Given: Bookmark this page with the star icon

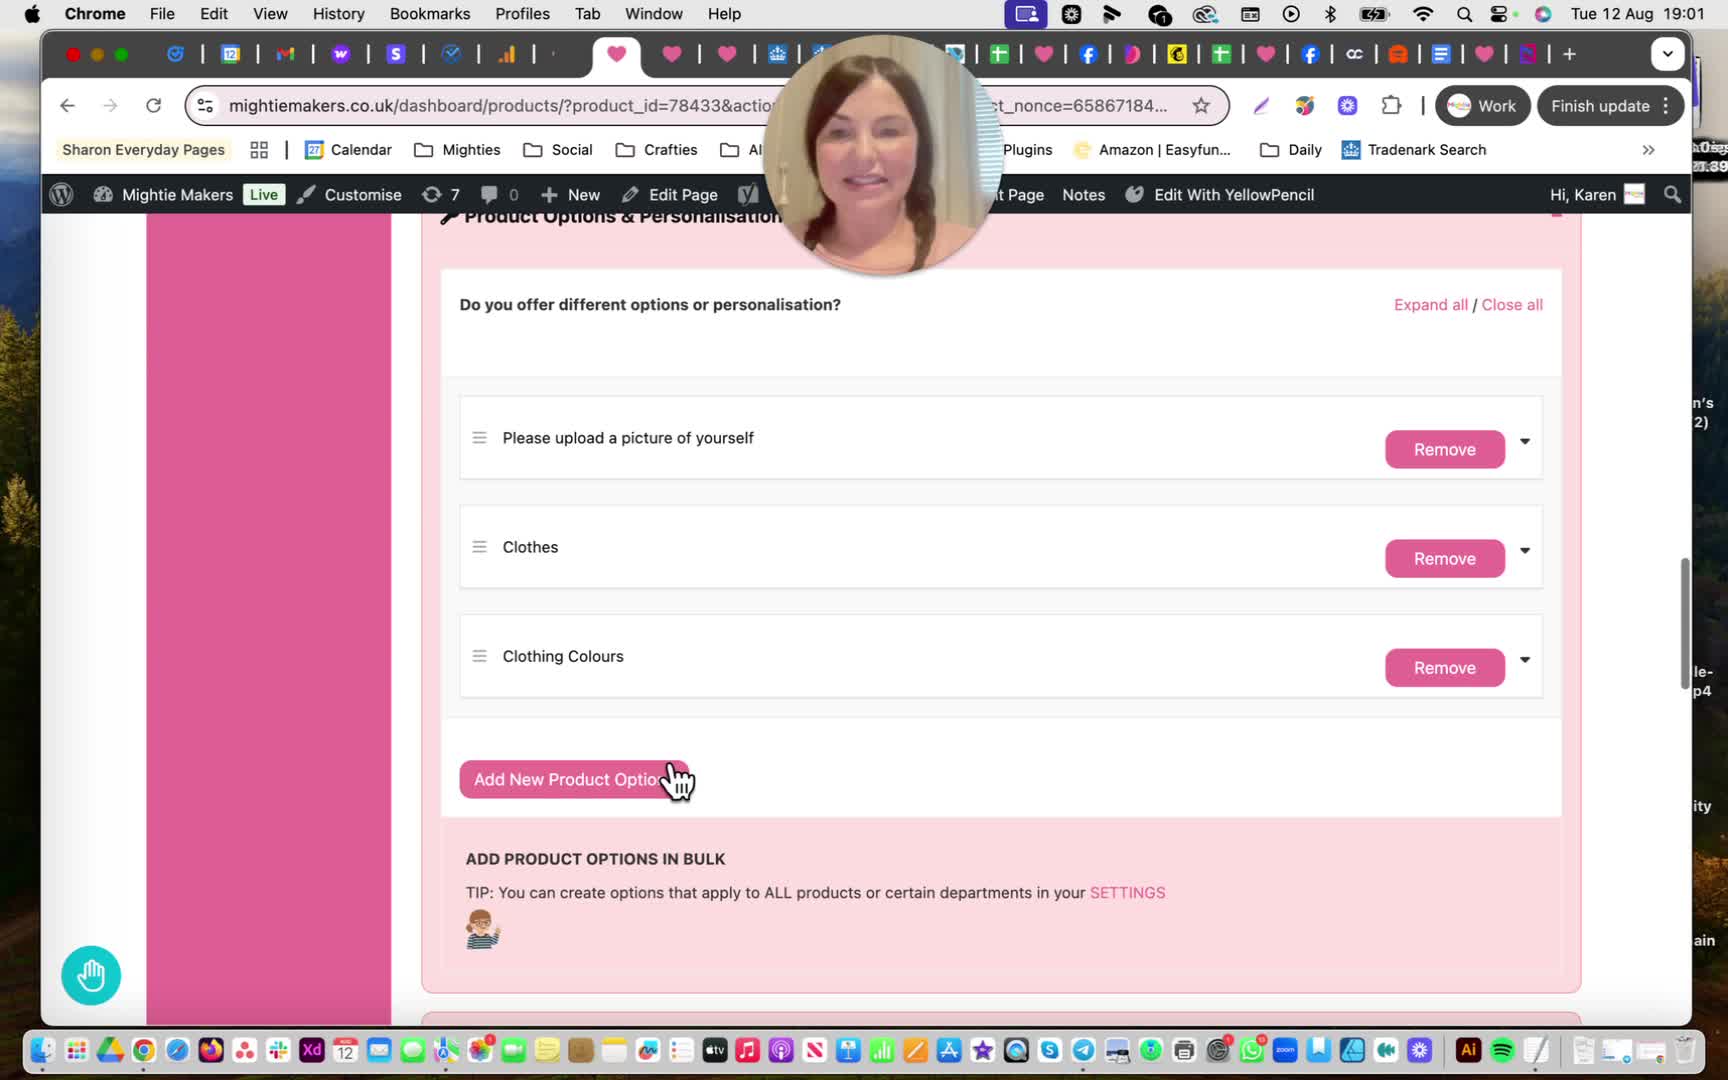Looking at the screenshot, I should (x=1201, y=105).
